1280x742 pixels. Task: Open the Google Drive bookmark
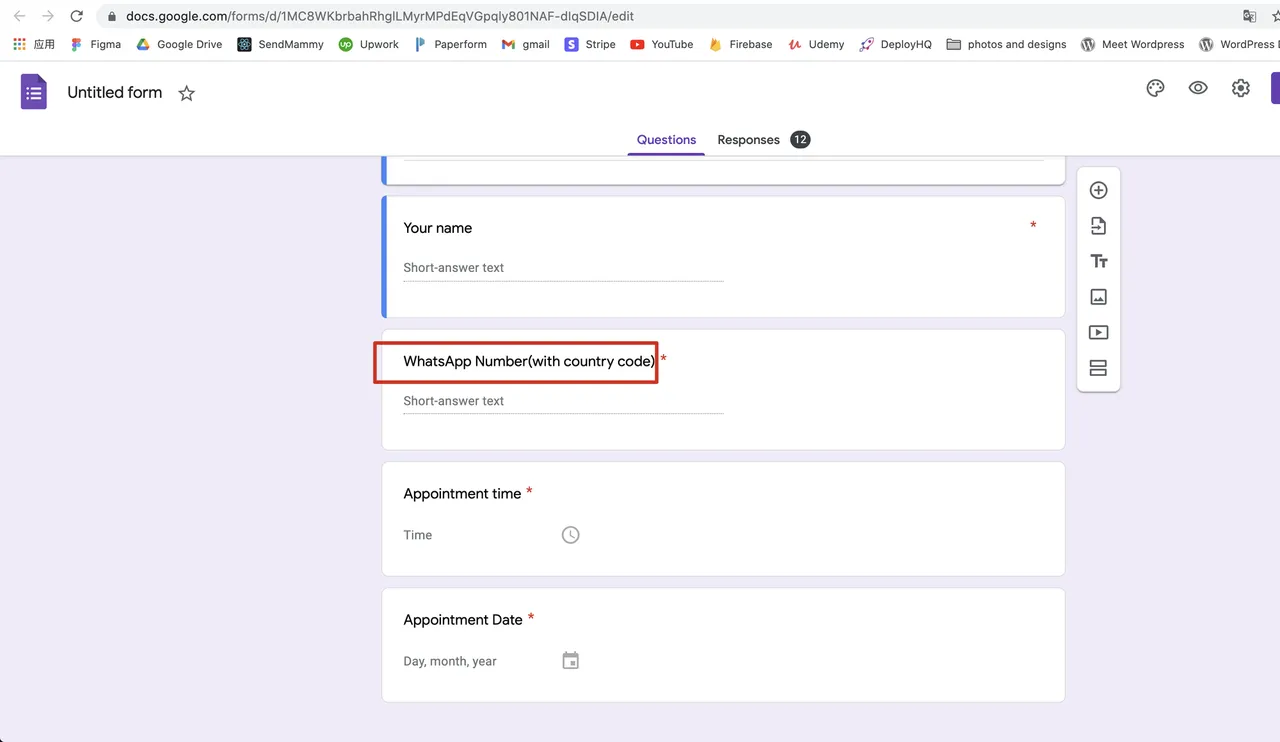tap(179, 44)
